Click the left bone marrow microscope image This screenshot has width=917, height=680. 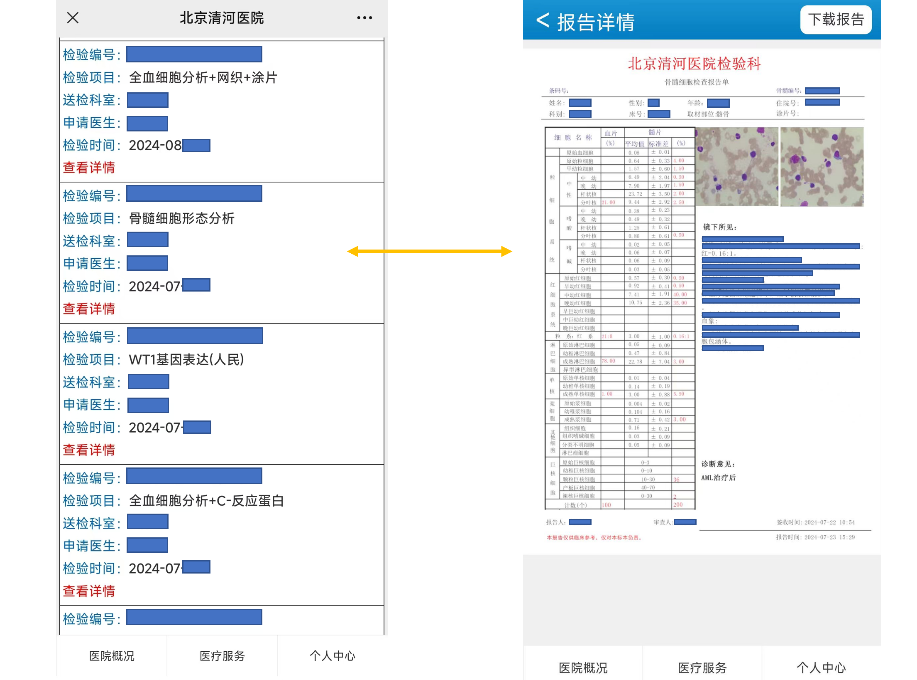tap(735, 166)
